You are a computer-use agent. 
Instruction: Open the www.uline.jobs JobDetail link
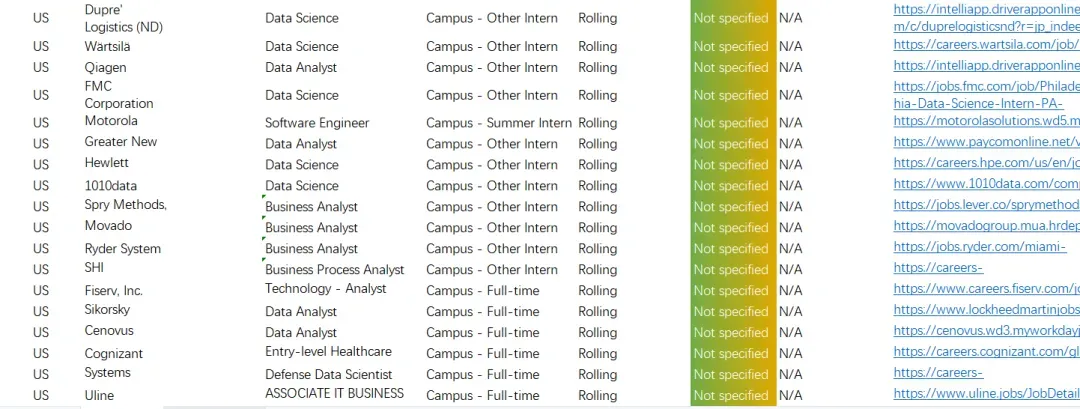tap(986, 394)
